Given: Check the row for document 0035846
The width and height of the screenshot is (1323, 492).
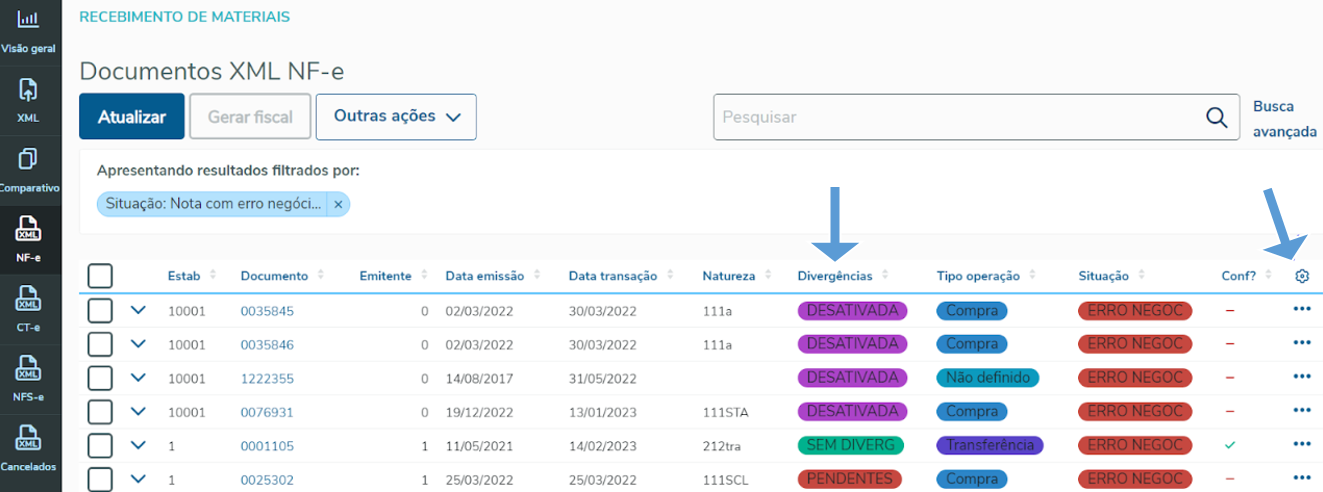Looking at the screenshot, I should click(100, 344).
